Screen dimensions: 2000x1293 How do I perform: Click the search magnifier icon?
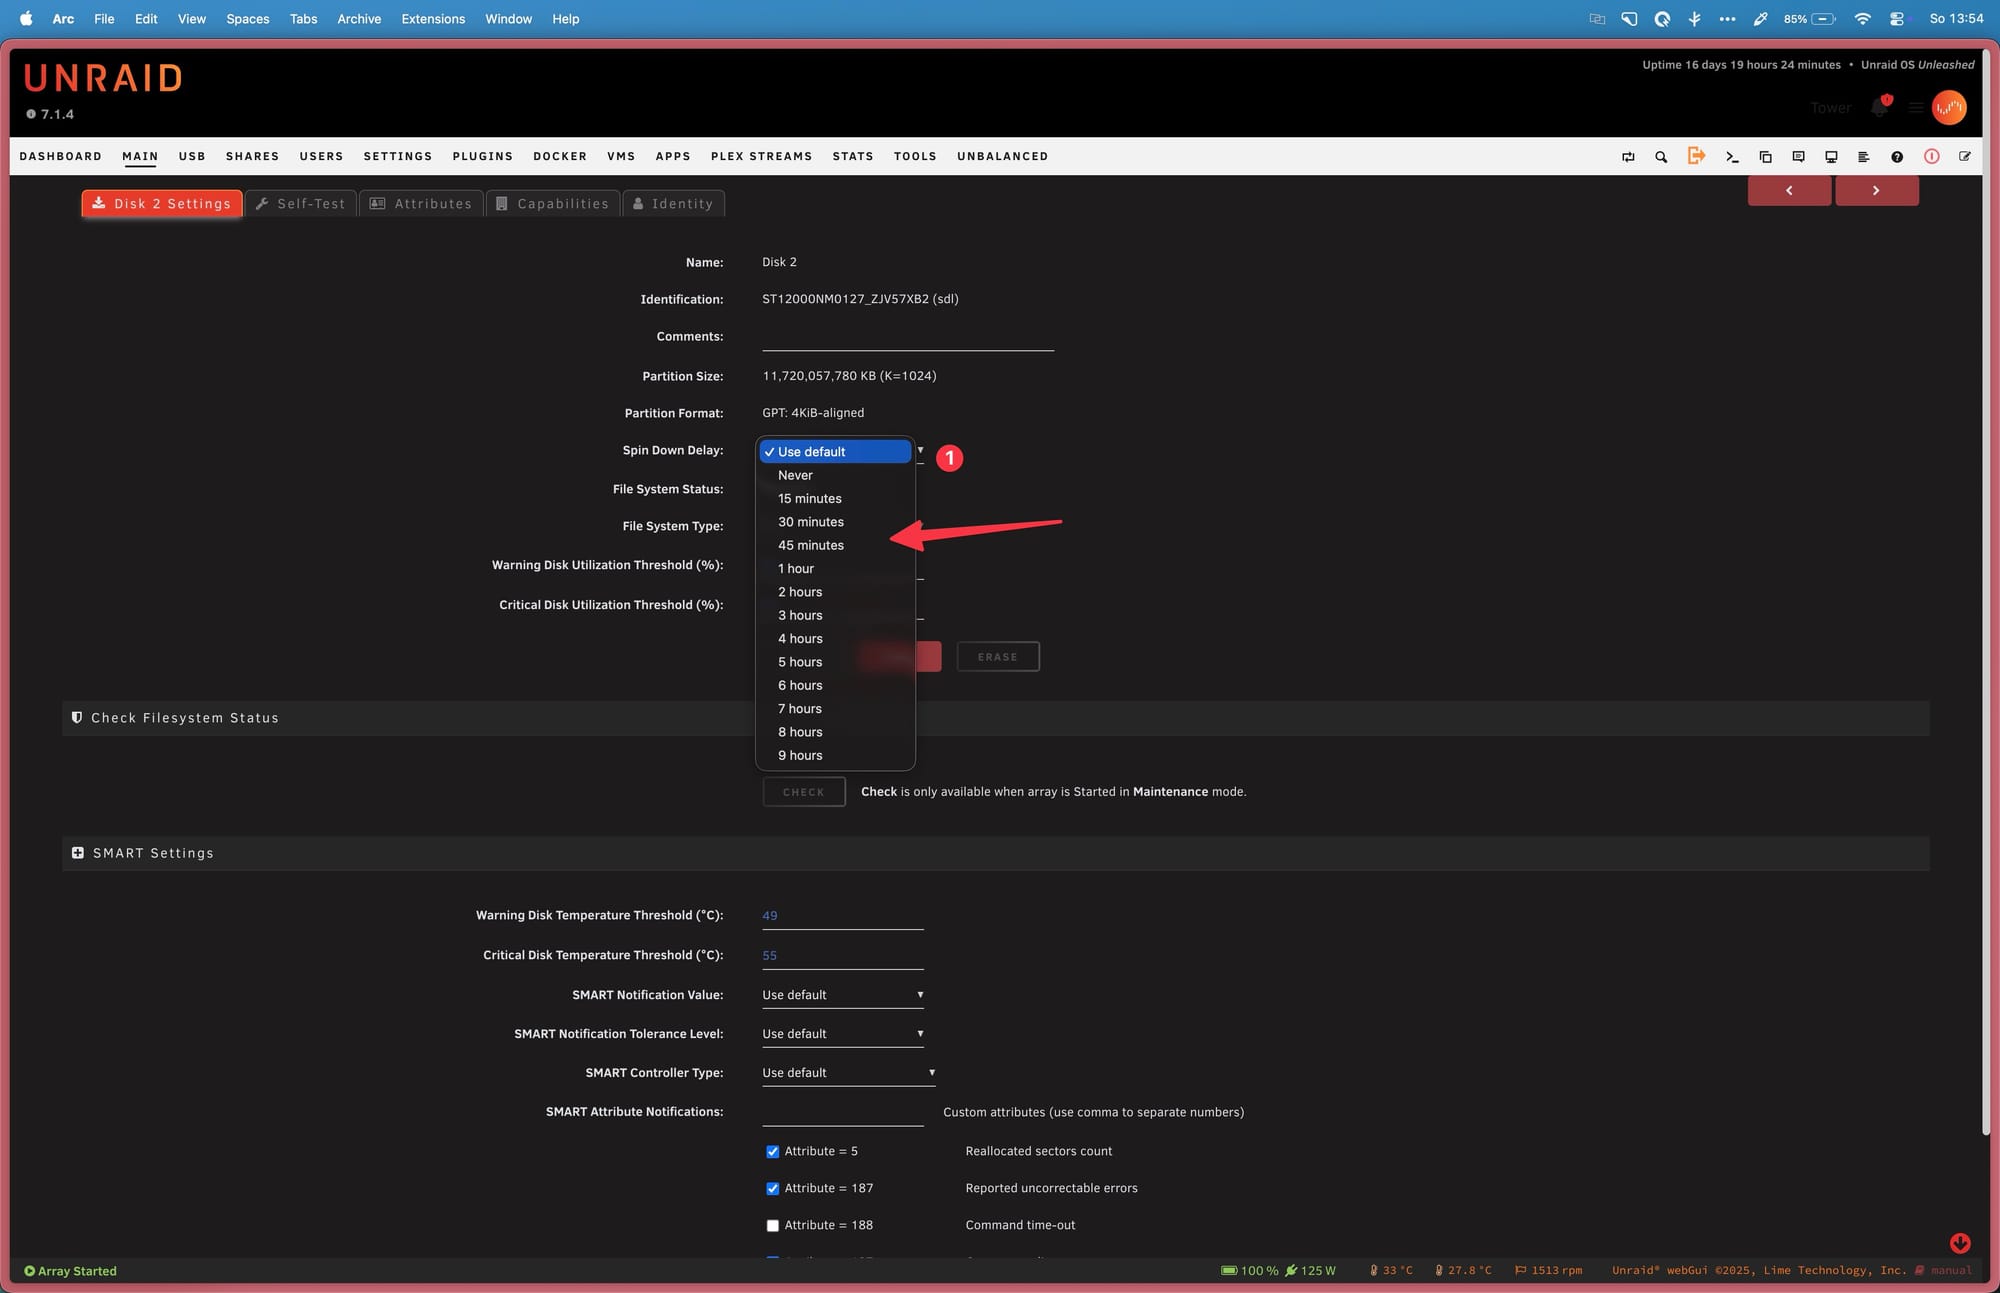pyautogui.click(x=1661, y=157)
